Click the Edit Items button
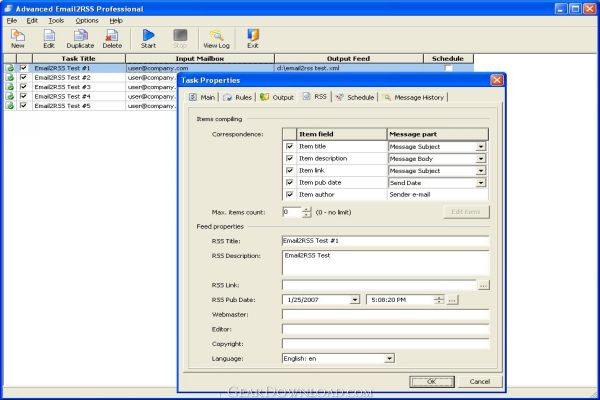600x400 pixels. 466,212
